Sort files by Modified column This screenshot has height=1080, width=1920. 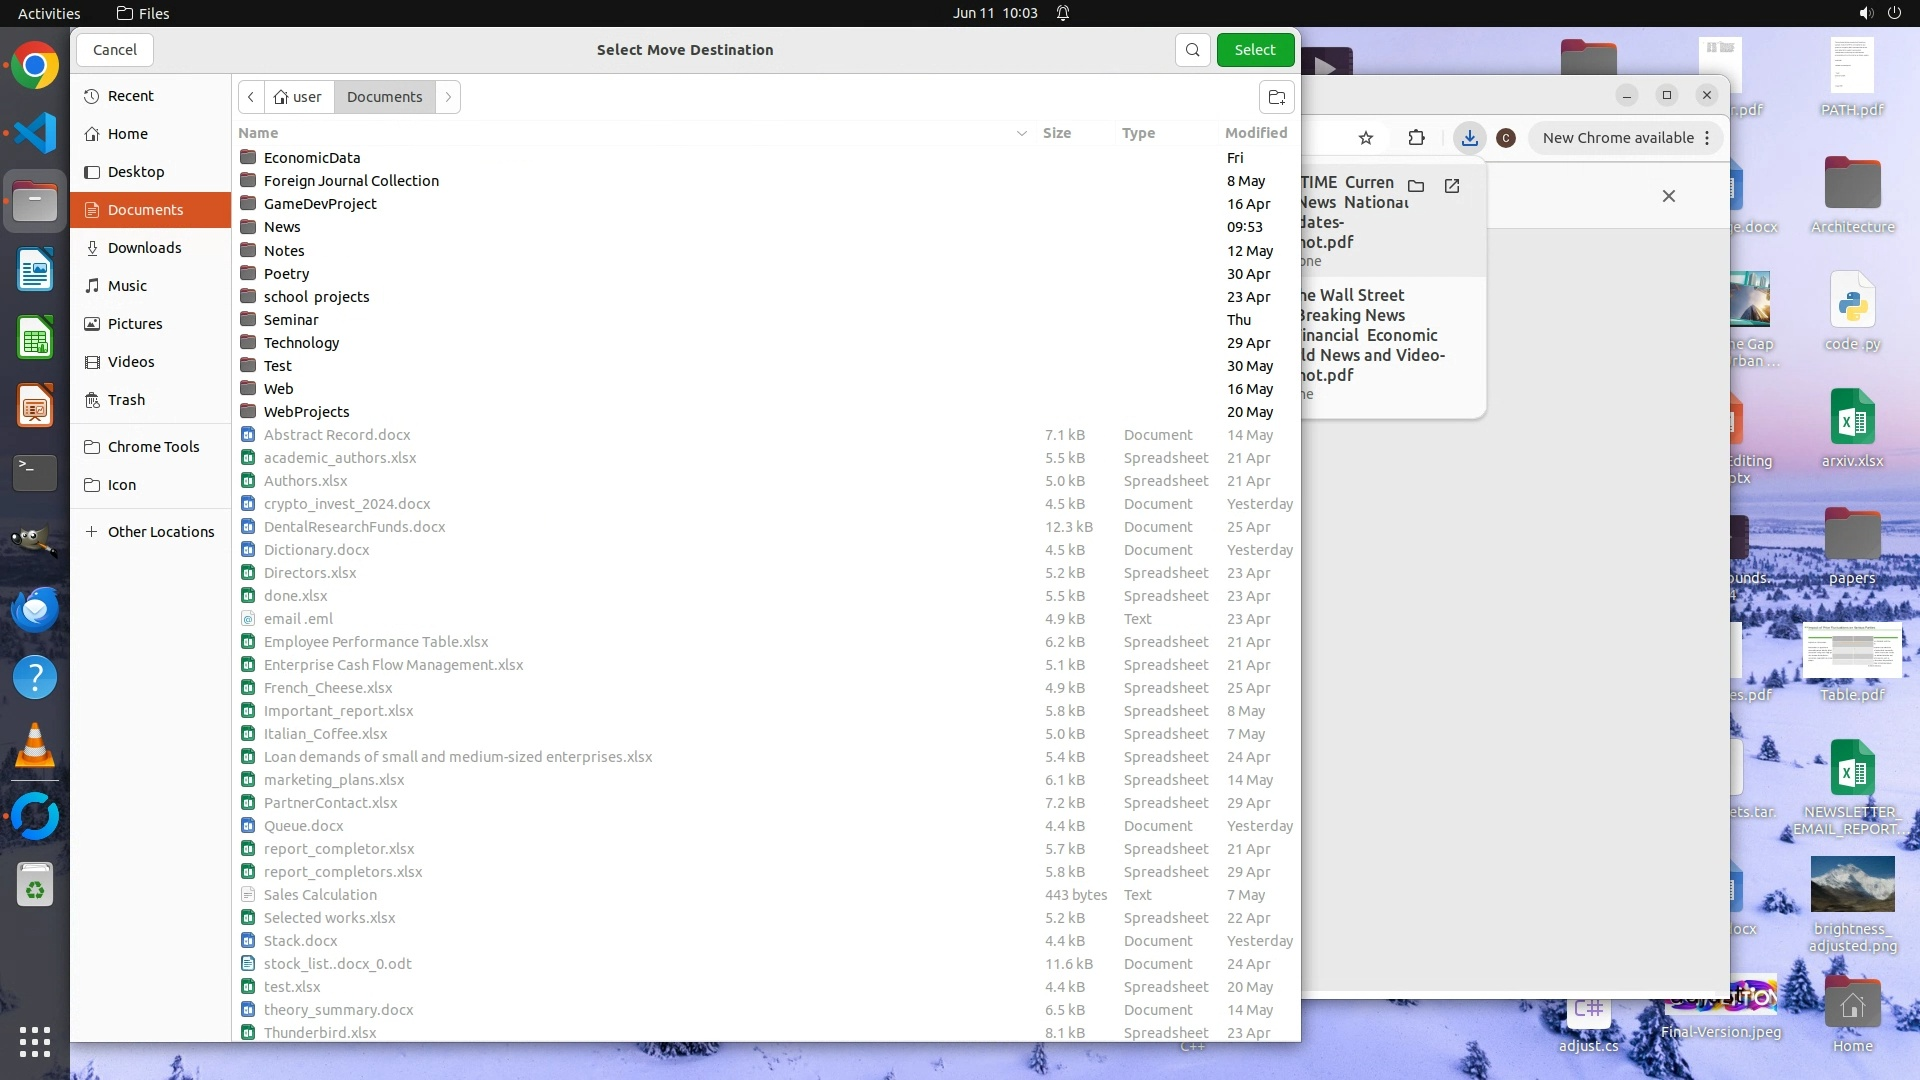tap(1255, 133)
